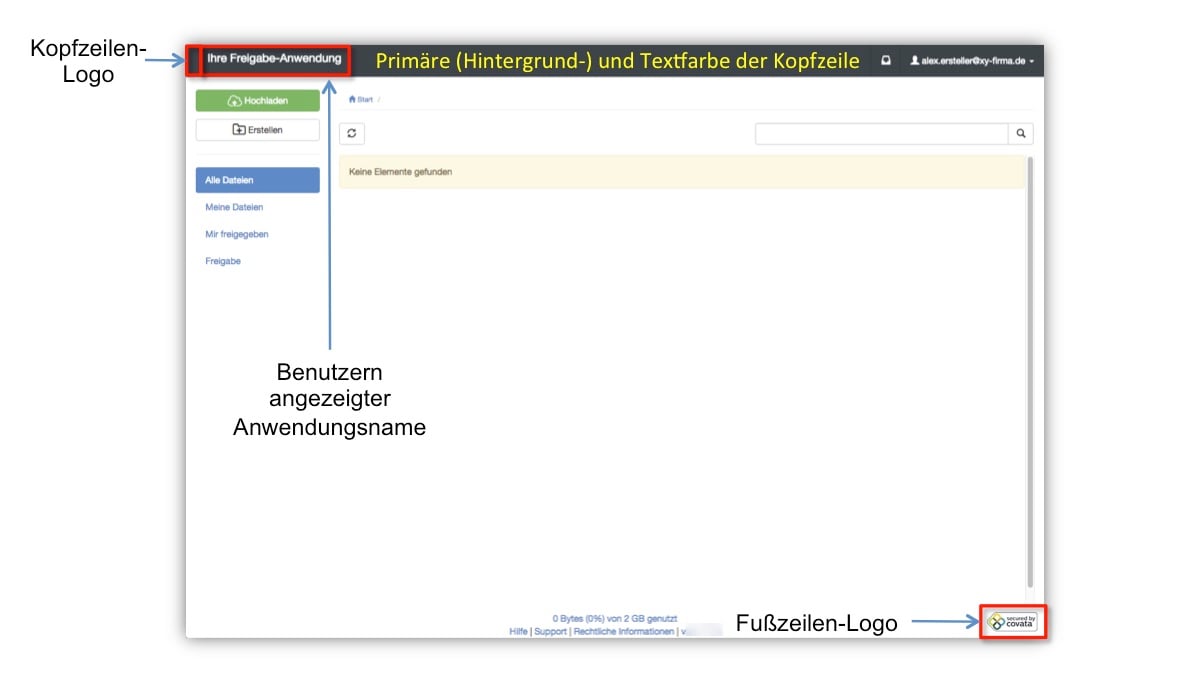Open the Support footer link
Image resolution: width=1200 pixels, height=675 pixels.
(x=550, y=632)
